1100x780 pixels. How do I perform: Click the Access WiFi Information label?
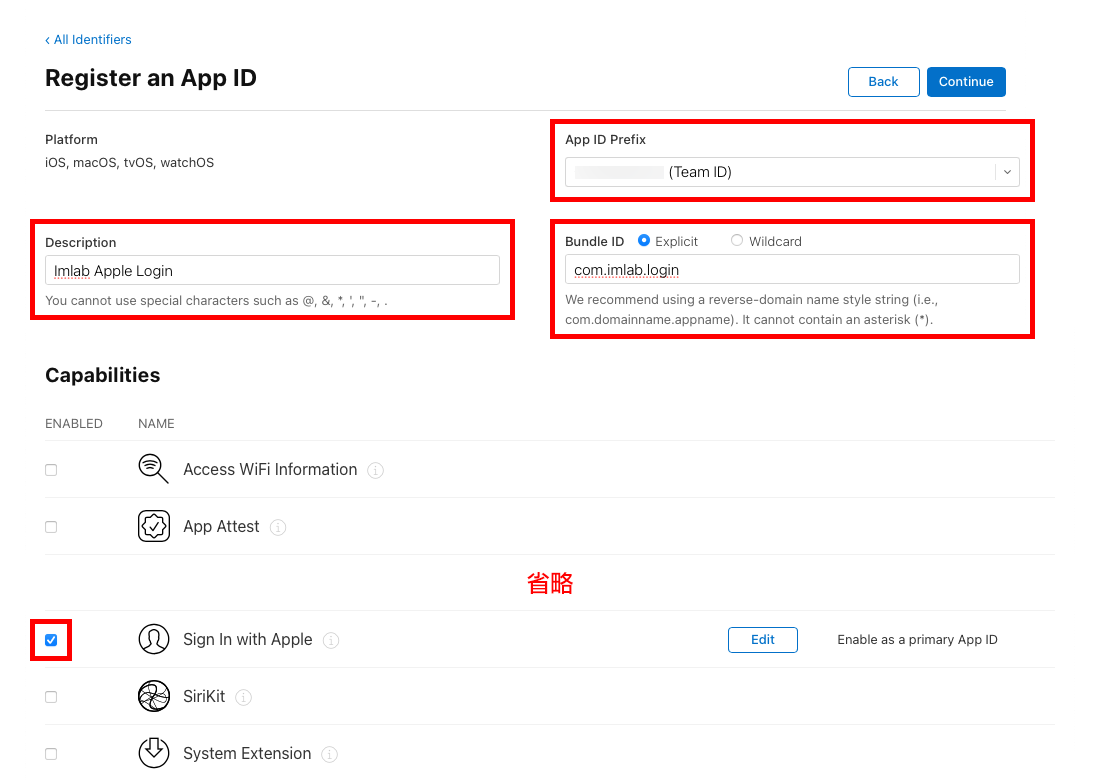pyautogui.click(x=270, y=469)
